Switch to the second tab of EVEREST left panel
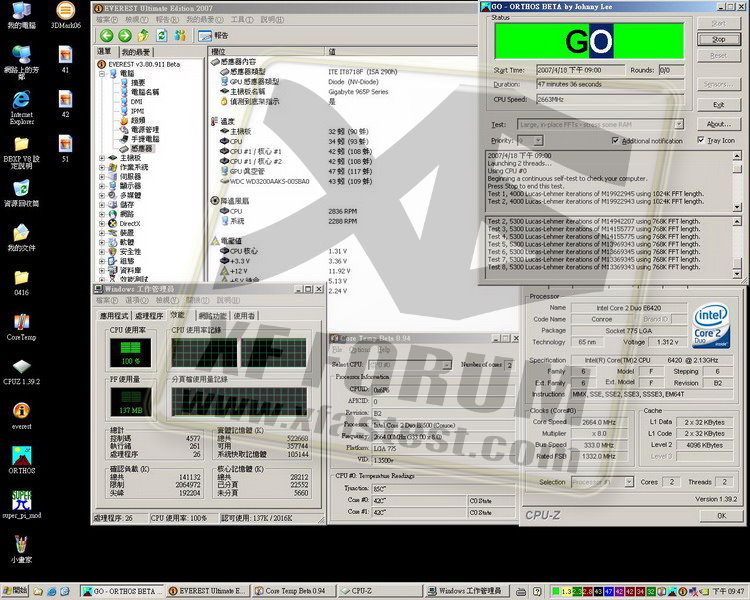 [x=136, y=52]
